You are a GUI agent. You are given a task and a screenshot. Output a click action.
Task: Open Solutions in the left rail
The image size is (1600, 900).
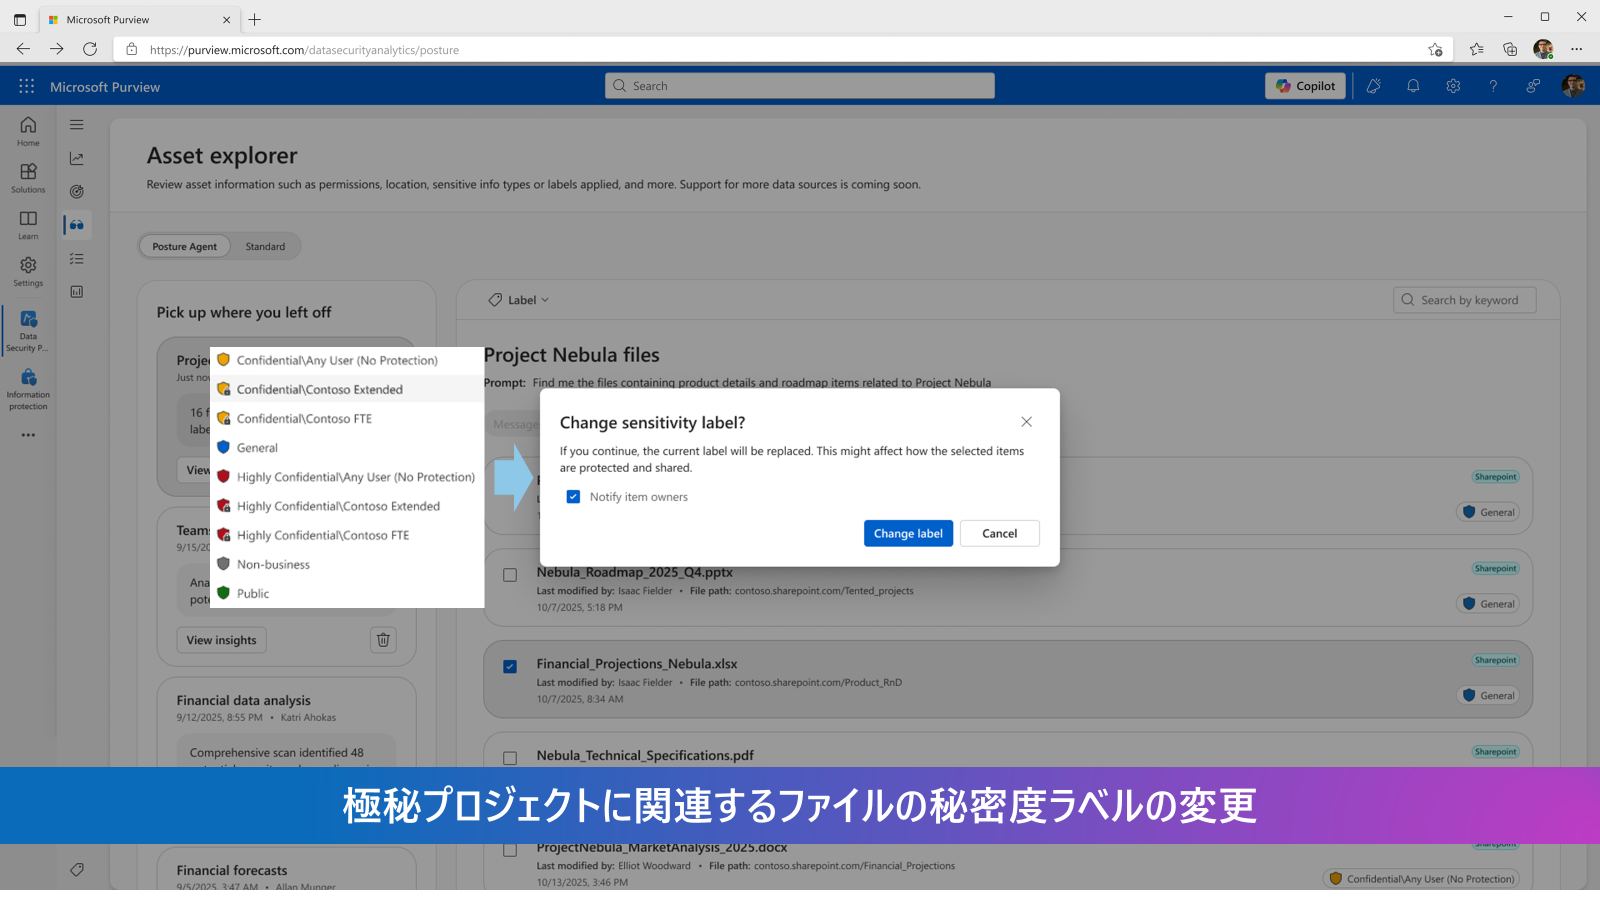(28, 178)
